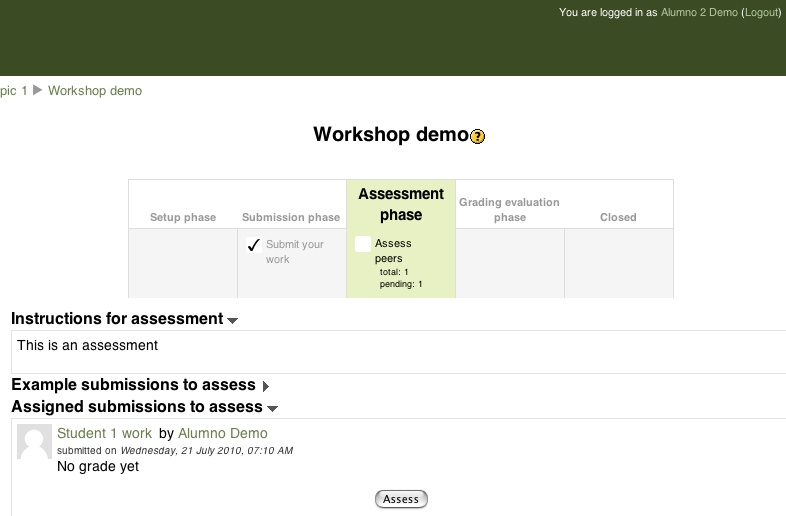Click the 'pending: 1' text

coord(401,284)
